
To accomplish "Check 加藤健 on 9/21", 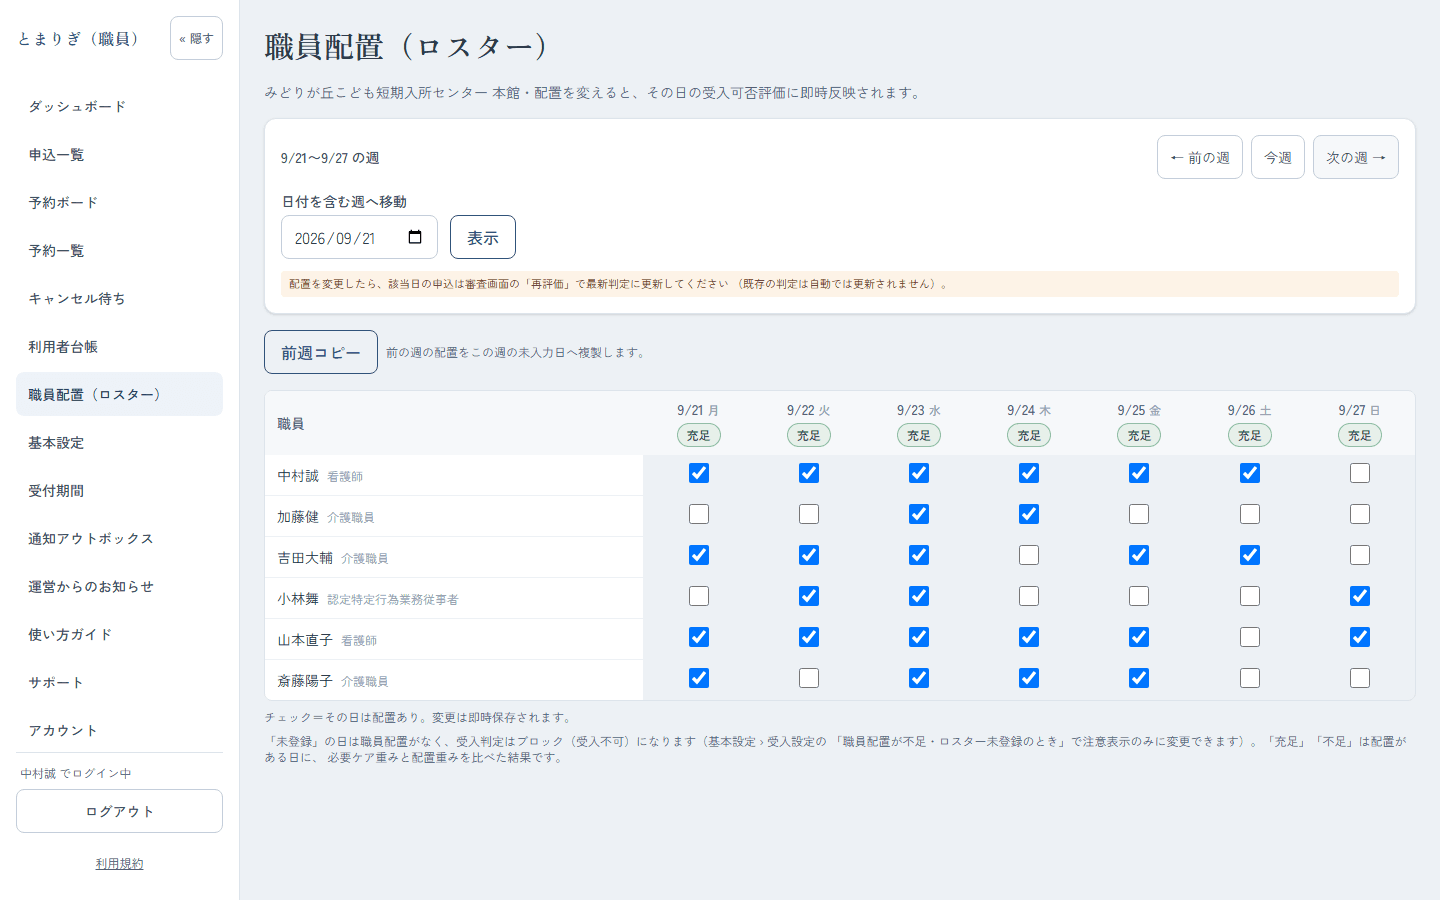I will coord(699,514).
